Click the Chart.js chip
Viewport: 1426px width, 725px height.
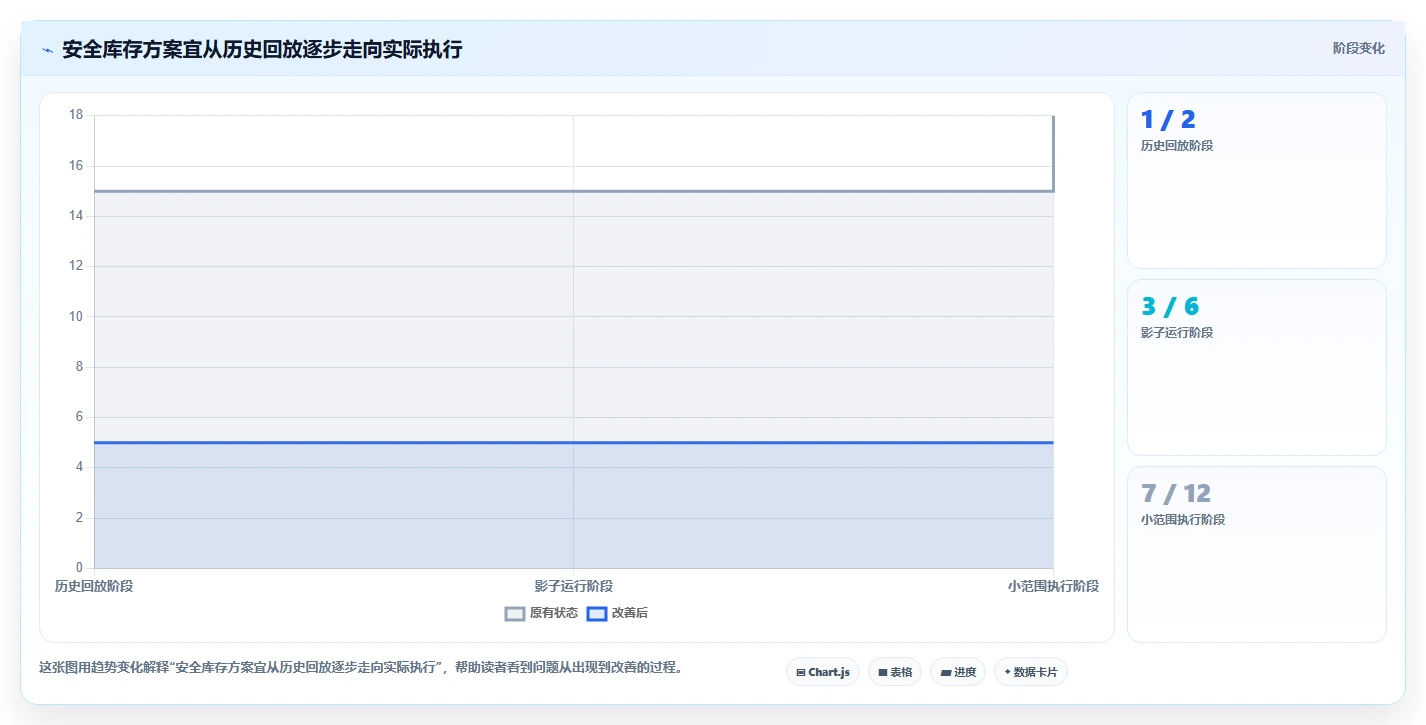coord(823,672)
